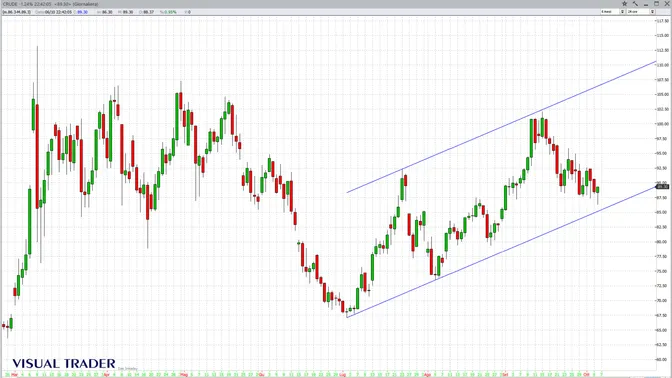This screenshot has height=378, width=672.
Task: Click the star favorite icon in title bar
Action: click(x=624, y=3)
